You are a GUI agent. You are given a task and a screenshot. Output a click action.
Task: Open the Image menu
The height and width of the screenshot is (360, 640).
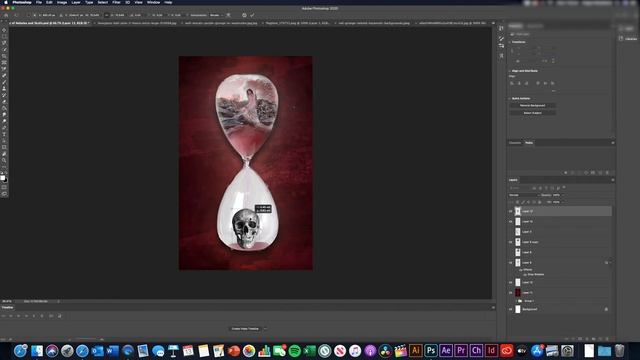click(62, 2)
